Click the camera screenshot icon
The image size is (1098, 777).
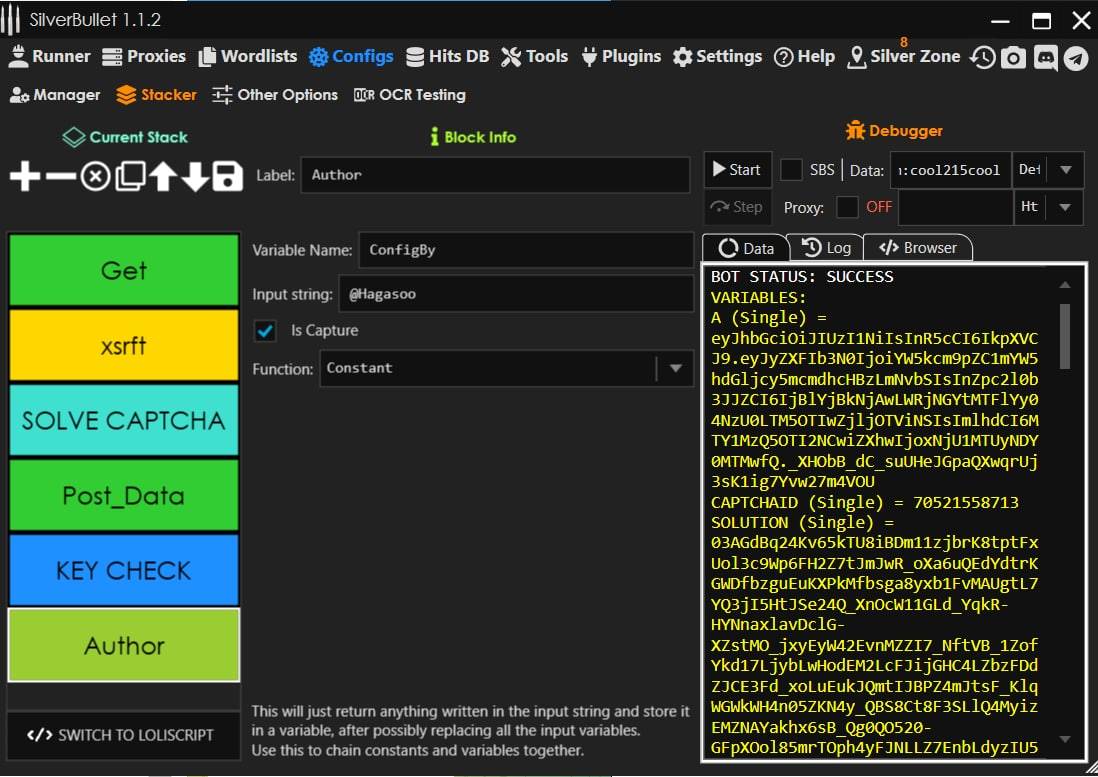click(x=1014, y=57)
